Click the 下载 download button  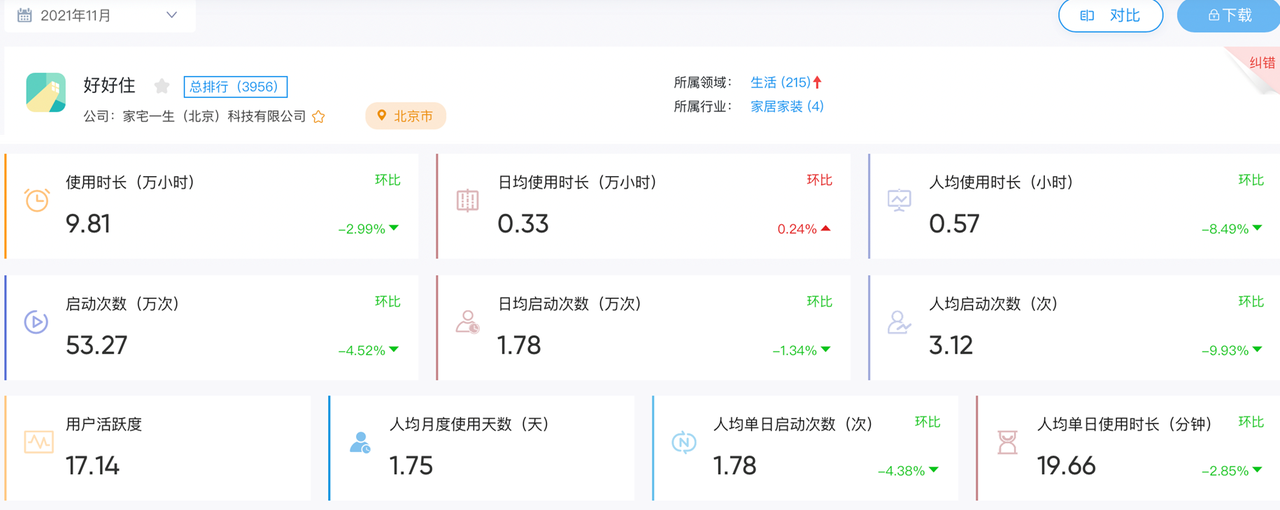coord(1229,16)
